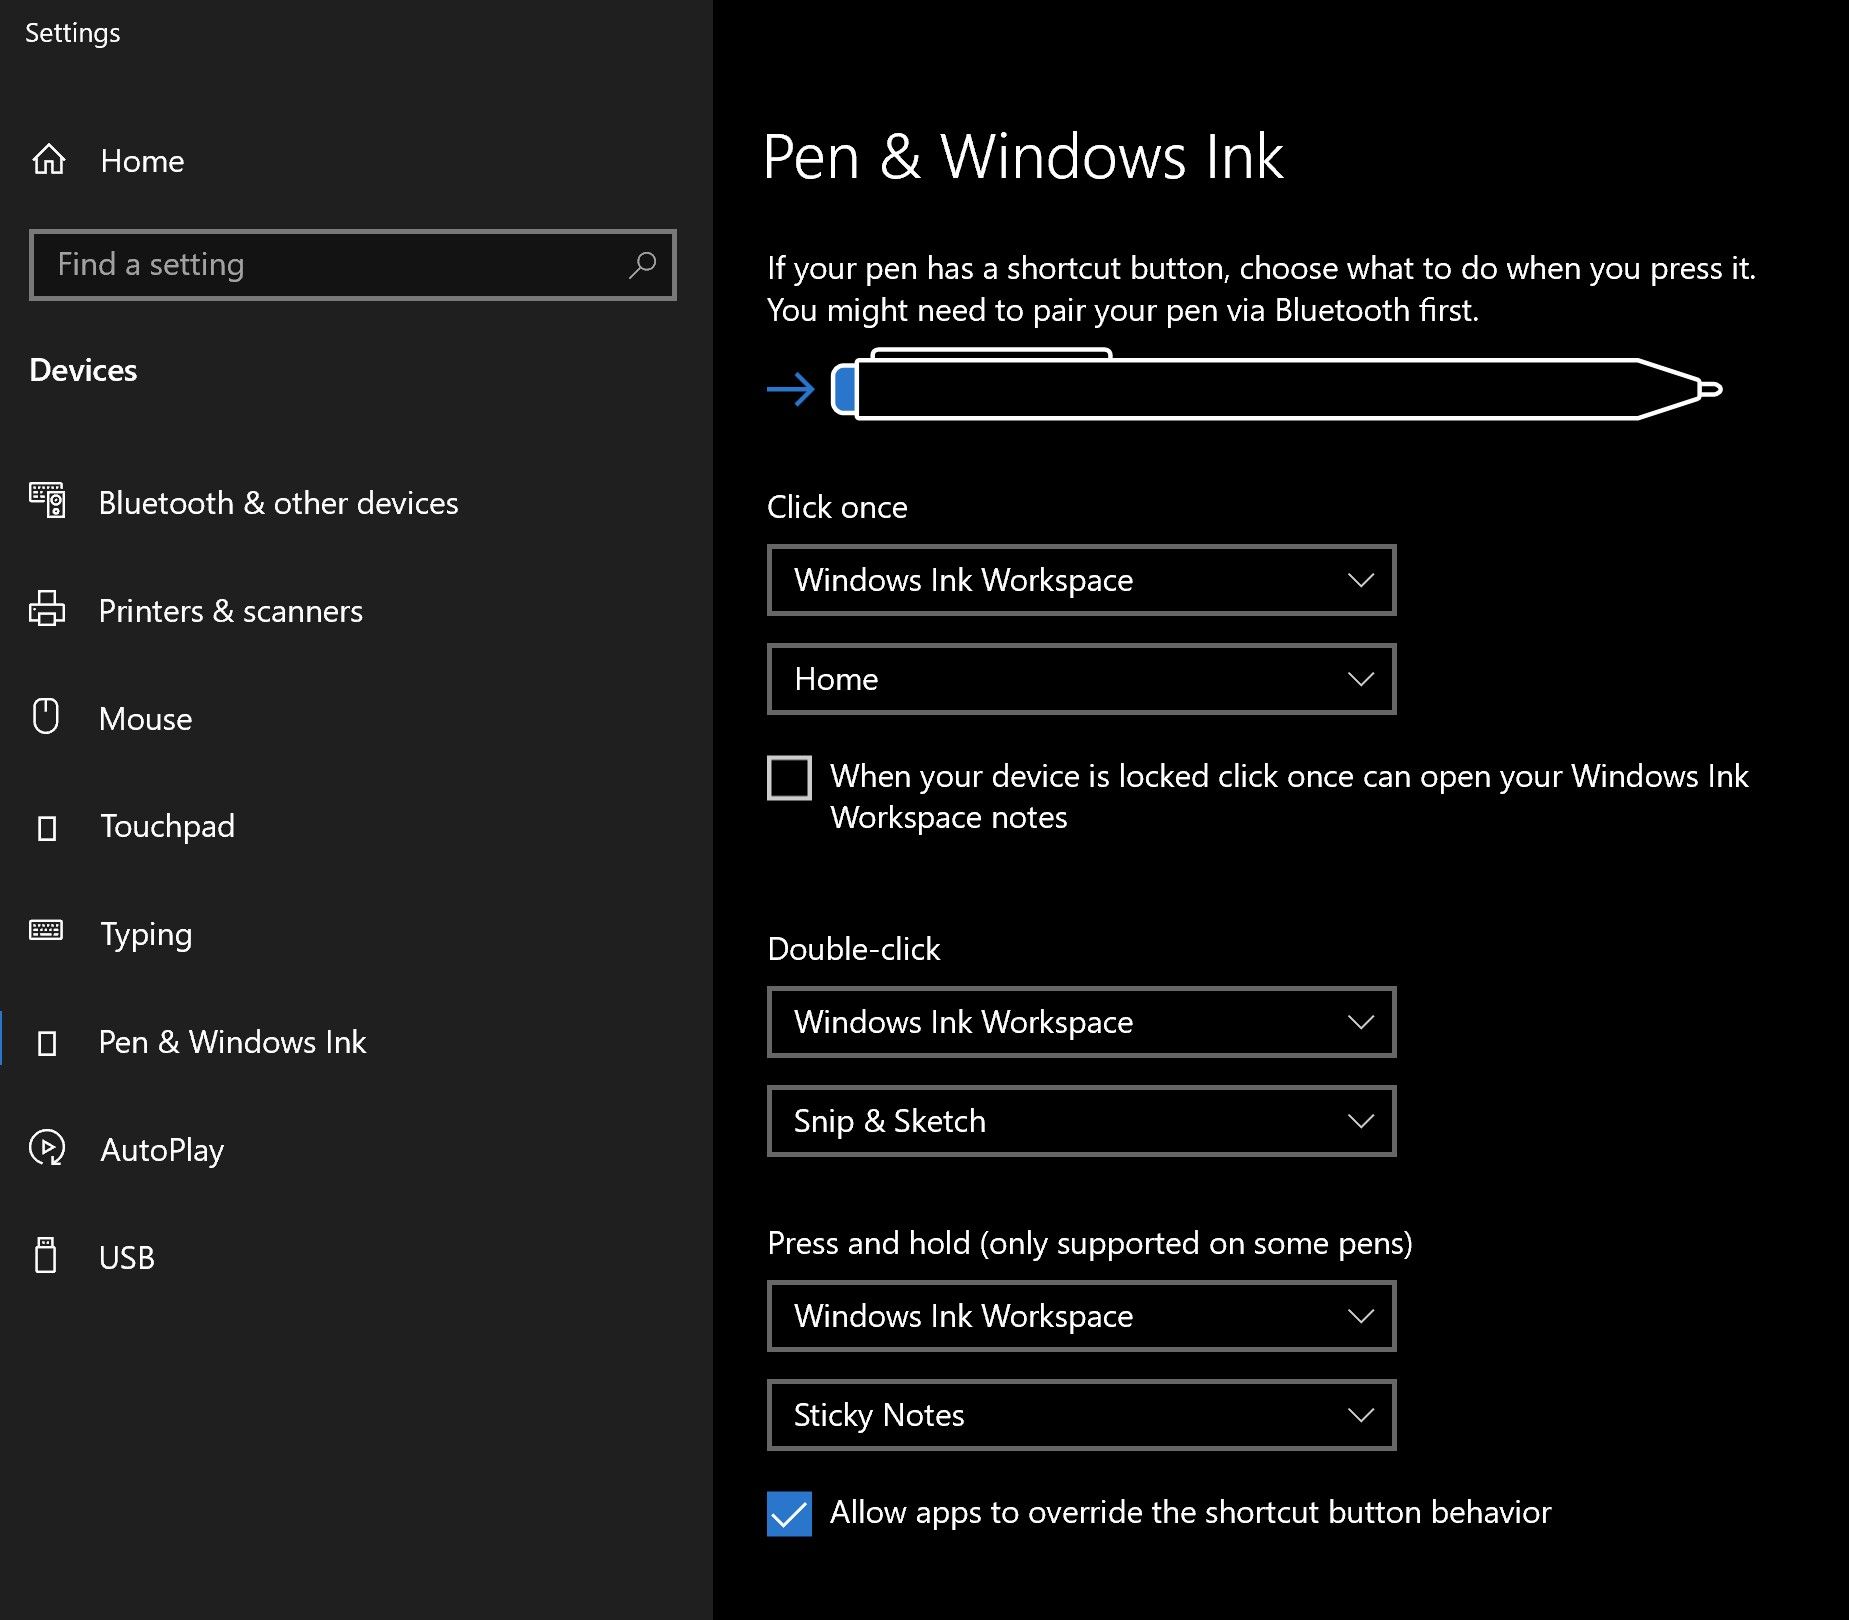Click the Settings window title
1849x1620 pixels.
pyautogui.click(x=72, y=33)
